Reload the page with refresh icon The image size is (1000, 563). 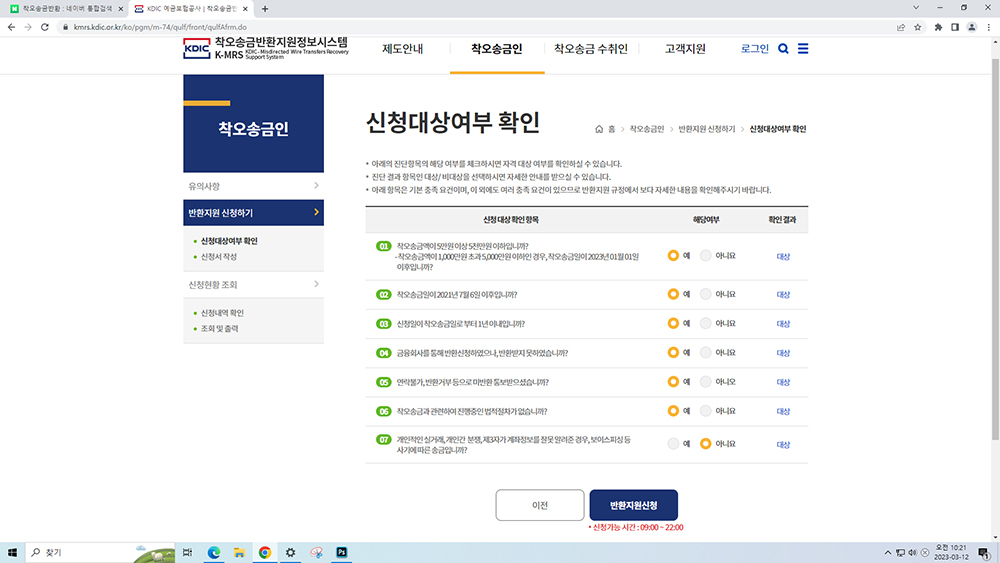pyautogui.click(x=45, y=27)
